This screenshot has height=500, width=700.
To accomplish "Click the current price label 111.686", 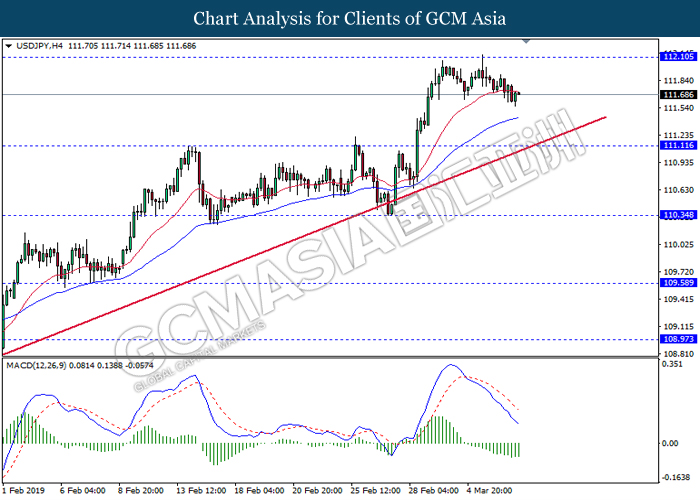I will point(678,95).
